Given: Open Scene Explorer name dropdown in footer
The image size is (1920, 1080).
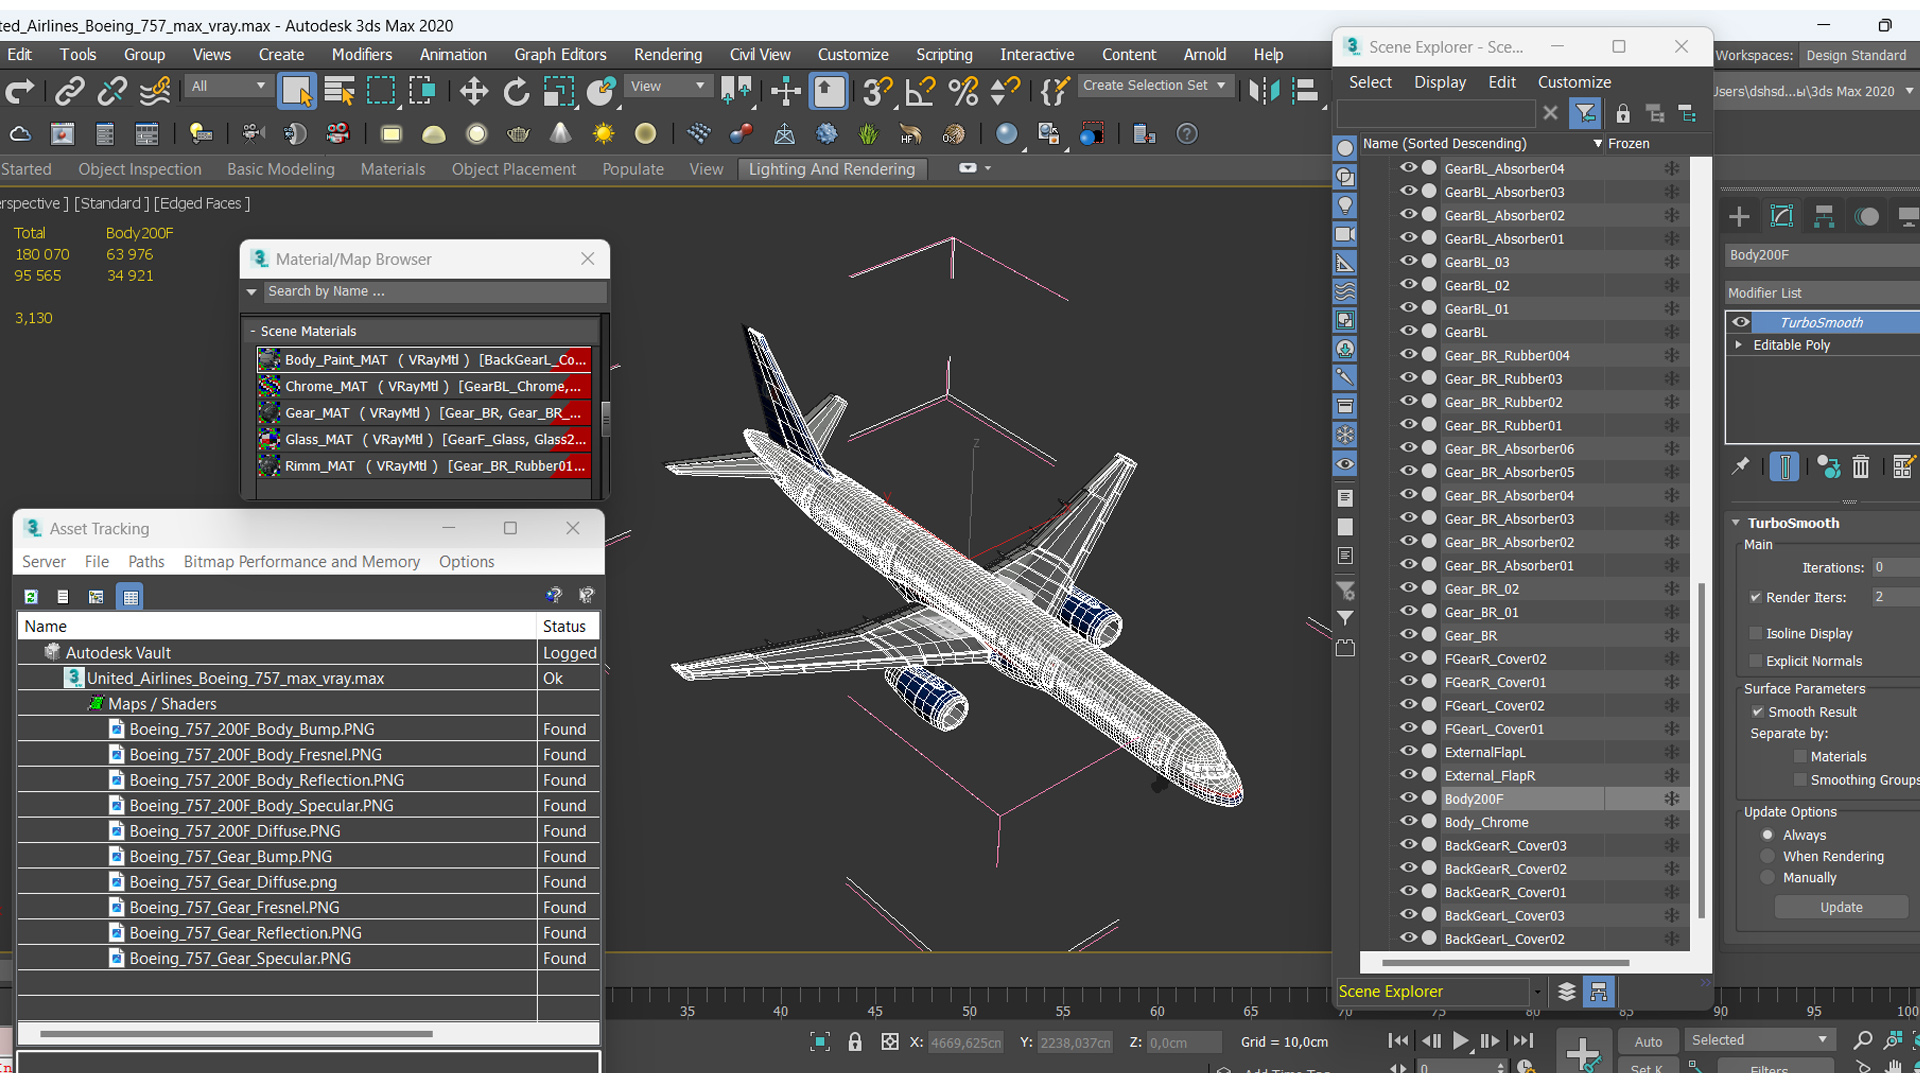Looking at the screenshot, I should click(1537, 992).
